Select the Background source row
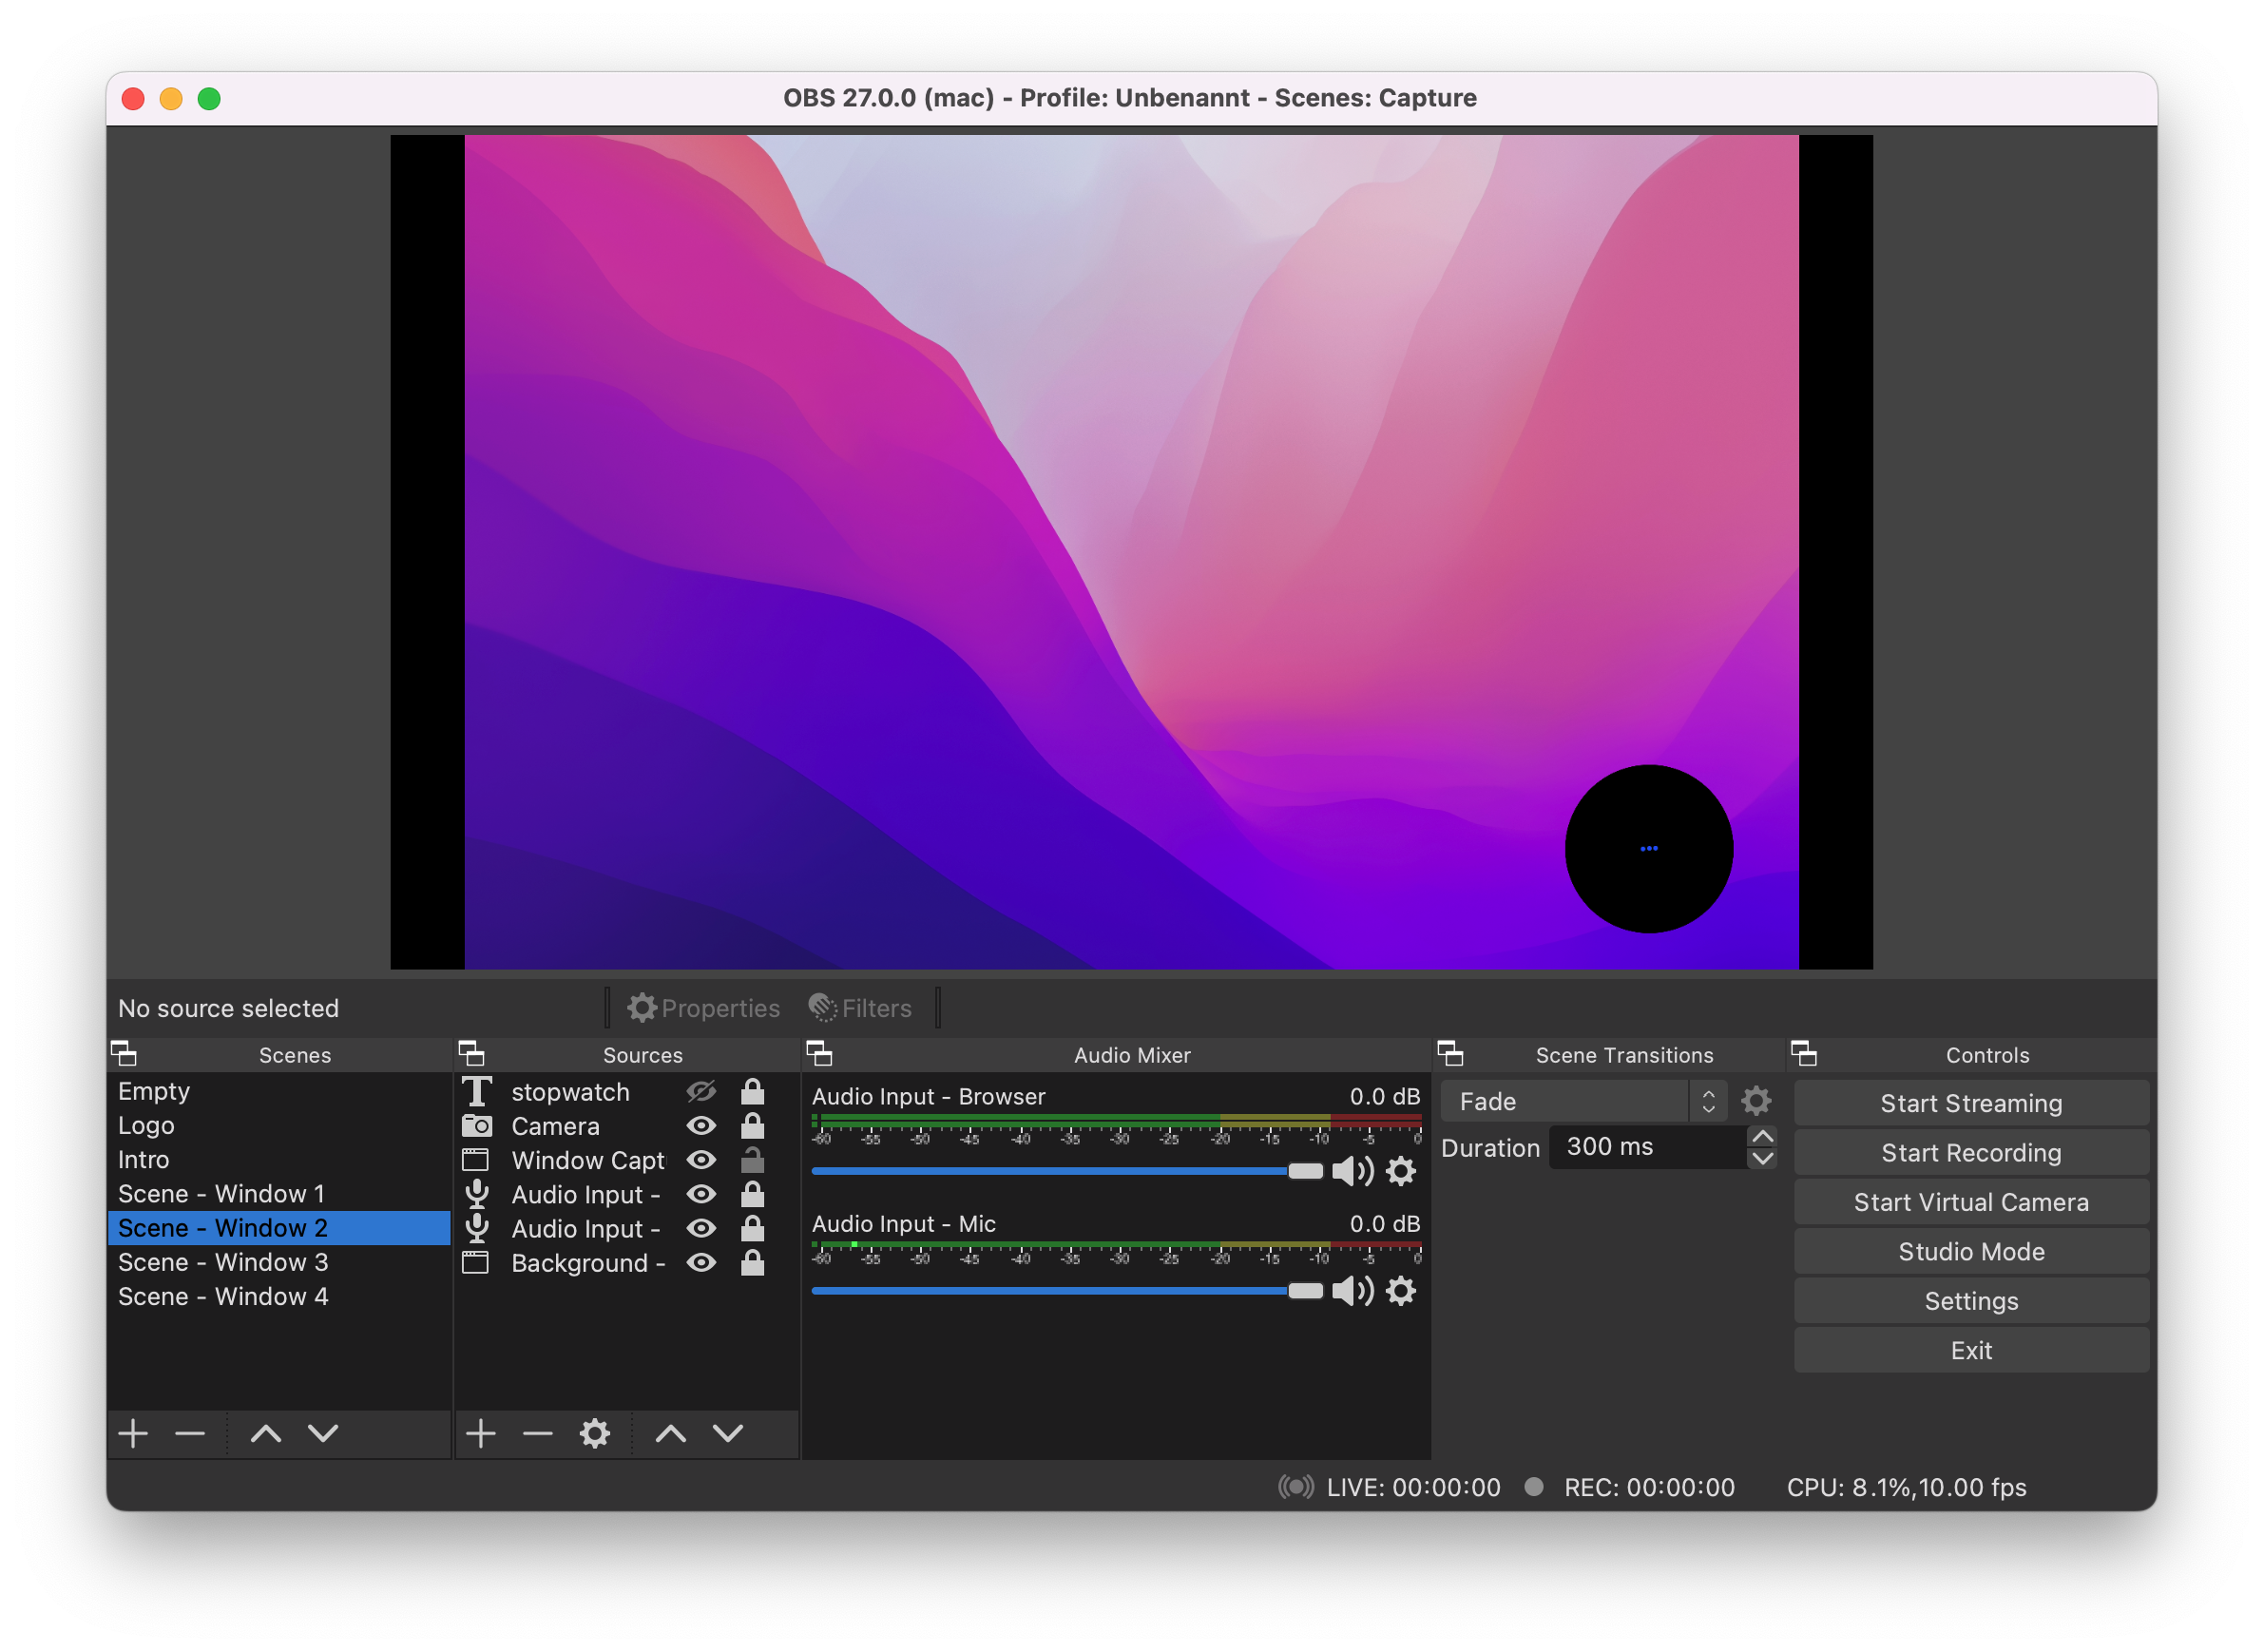The height and width of the screenshot is (1652, 2264). (x=626, y=1262)
